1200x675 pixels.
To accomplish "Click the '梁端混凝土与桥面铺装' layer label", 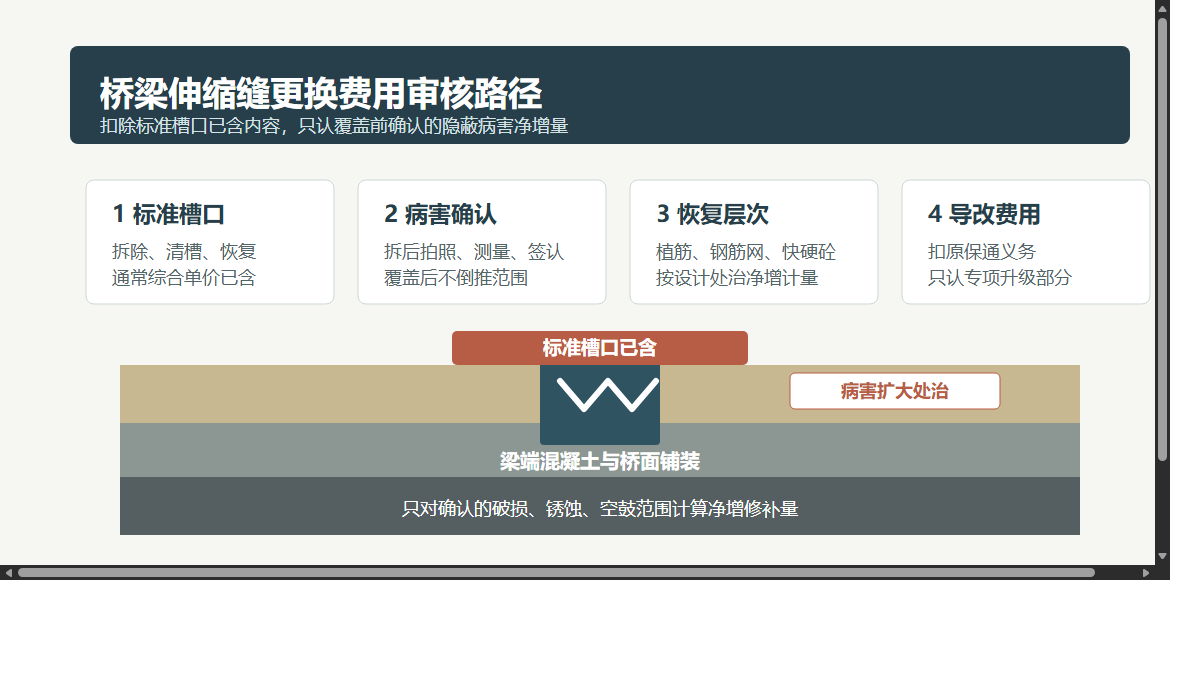I will [x=600, y=461].
